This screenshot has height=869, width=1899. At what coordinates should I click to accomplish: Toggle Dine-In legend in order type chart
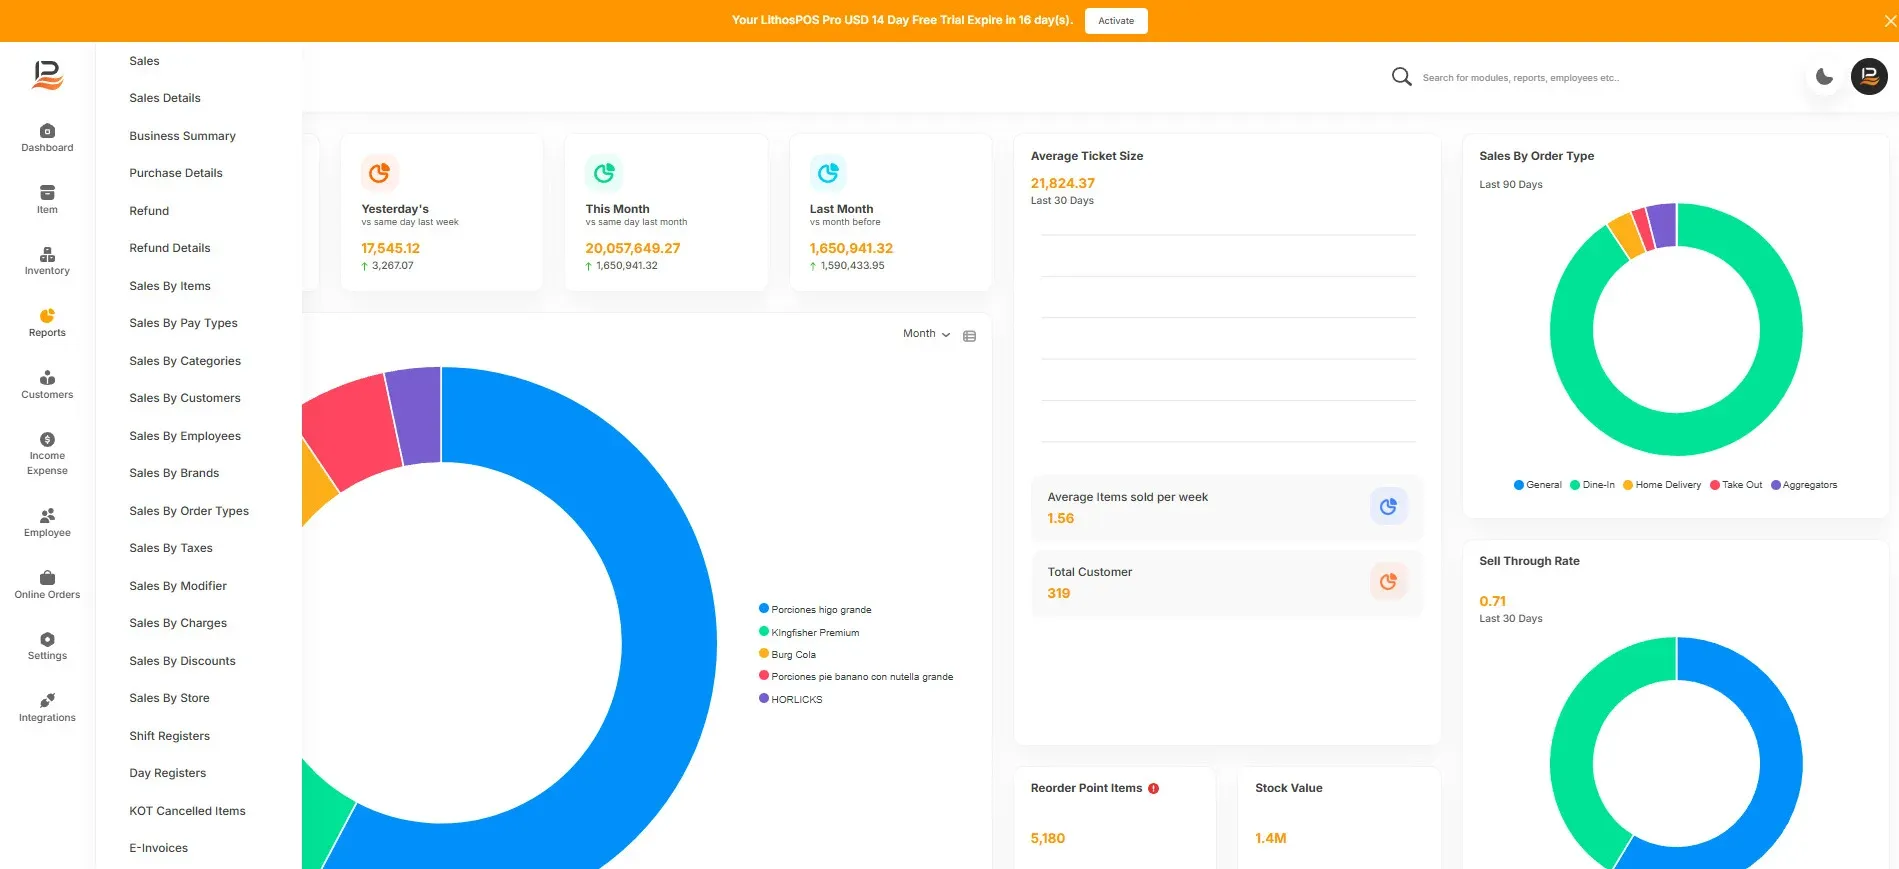[x=1592, y=485]
